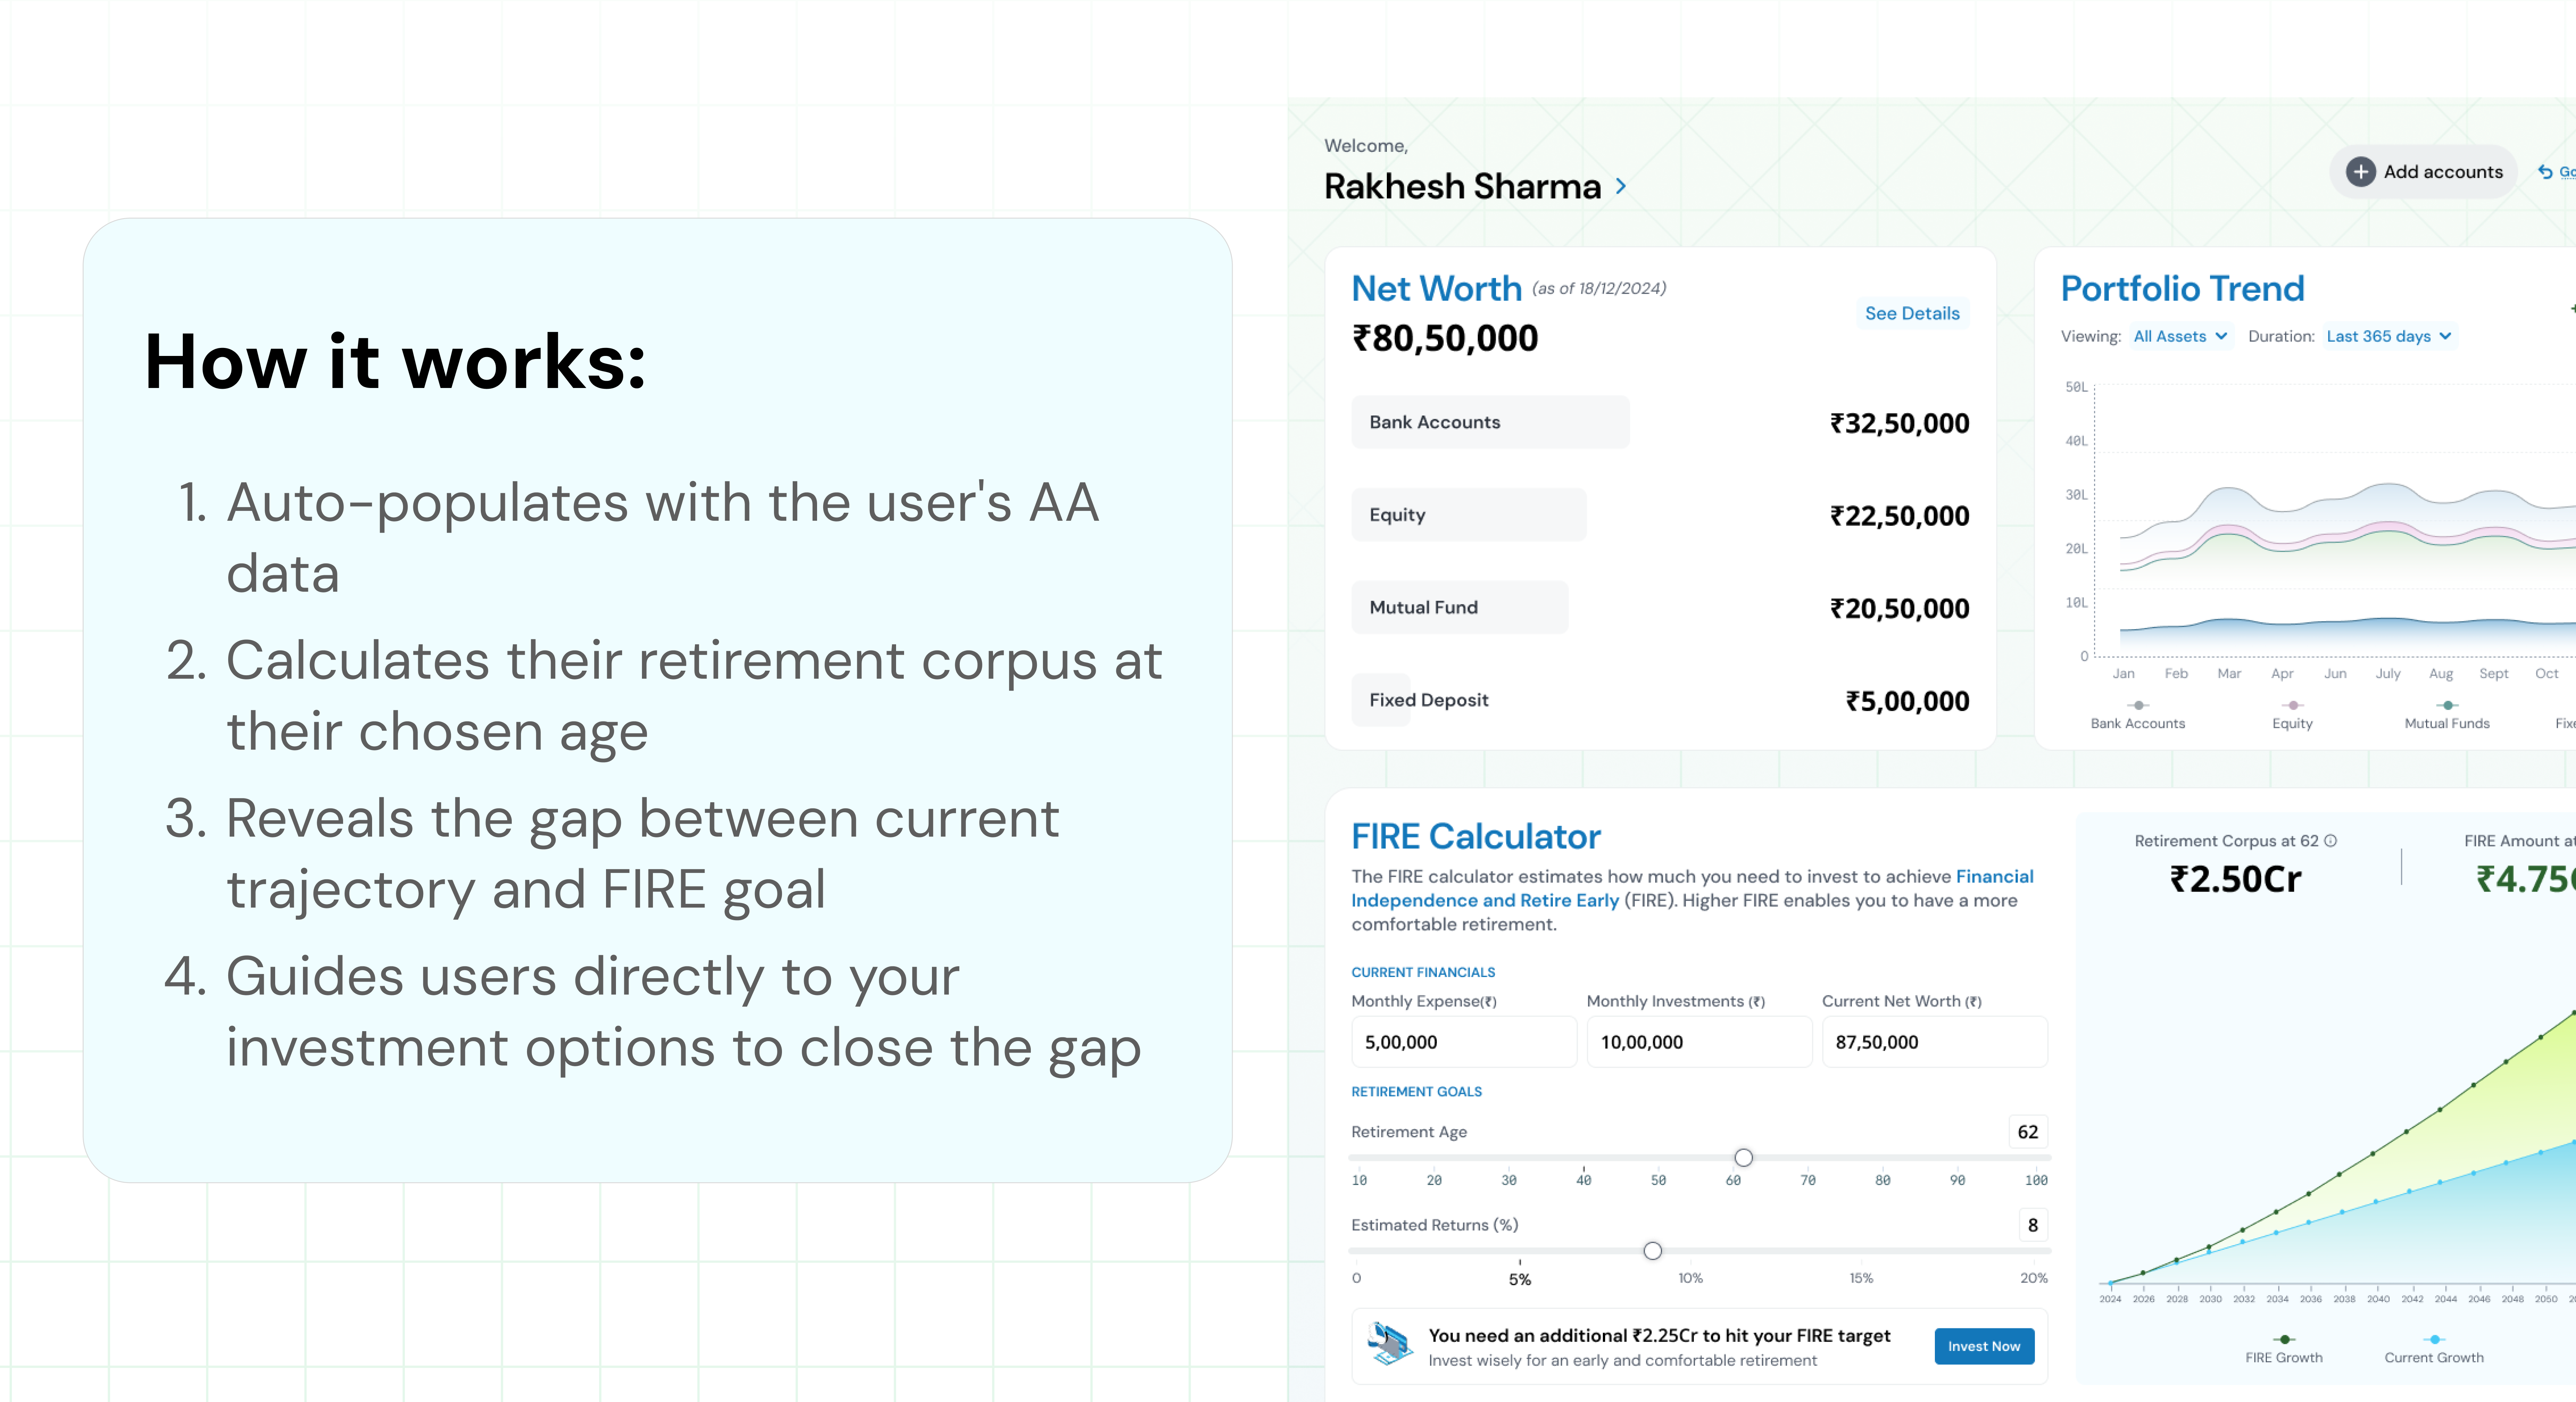
Task: Click the illustration icon beside the FIRE target message
Action: tap(1390, 1345)
